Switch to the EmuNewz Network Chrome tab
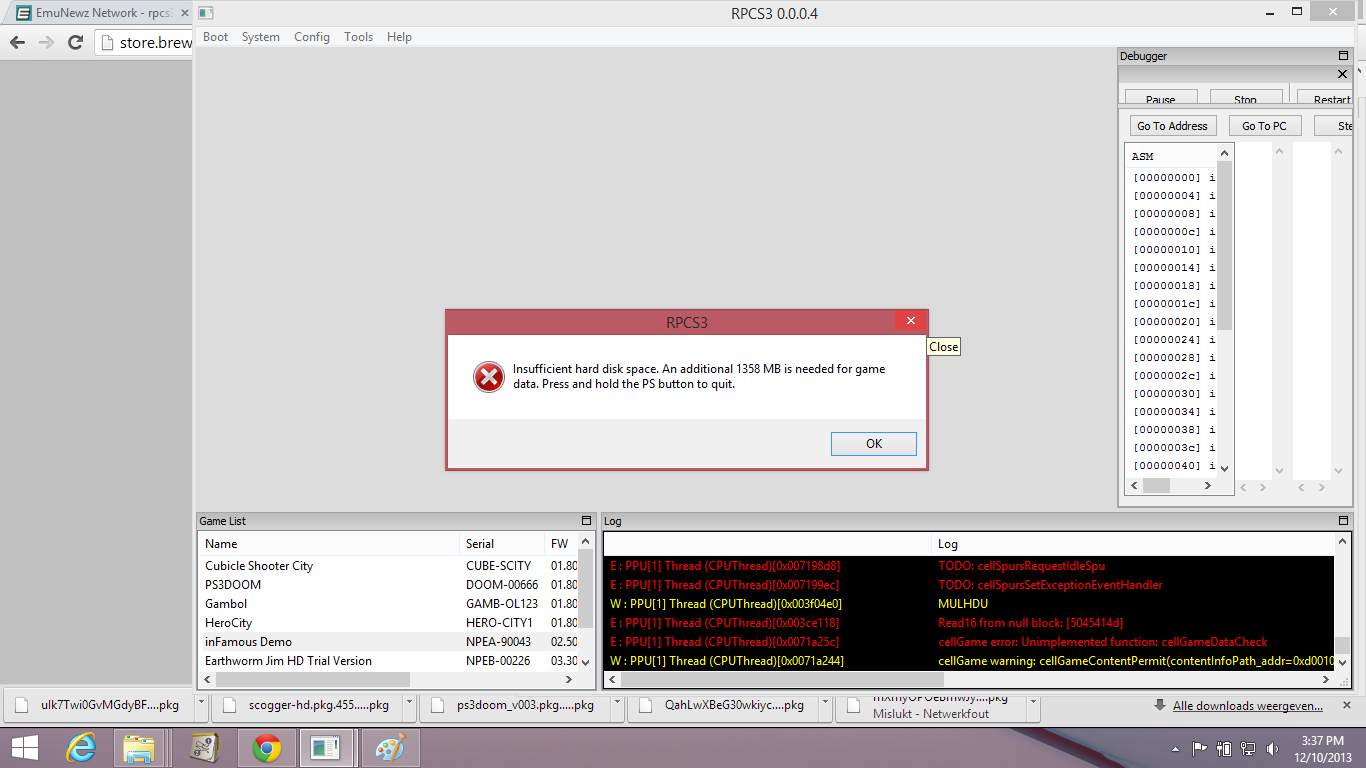1366x768 pixels. pos(97,13)
